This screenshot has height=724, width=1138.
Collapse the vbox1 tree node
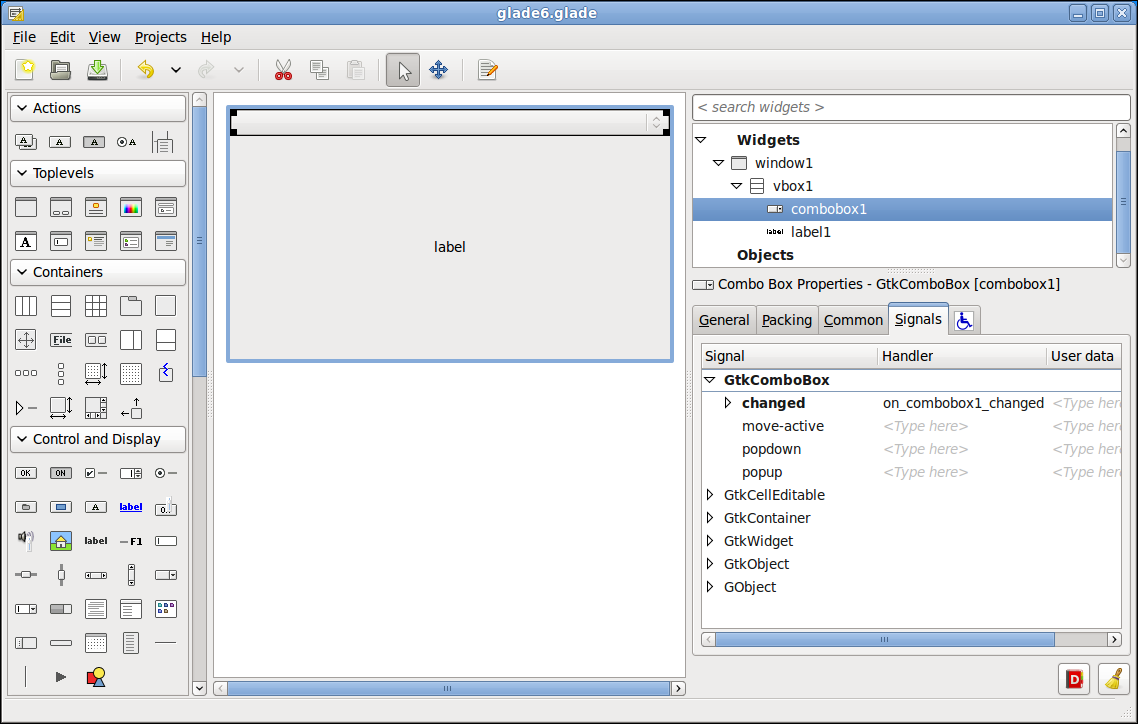tap(736, 186)
